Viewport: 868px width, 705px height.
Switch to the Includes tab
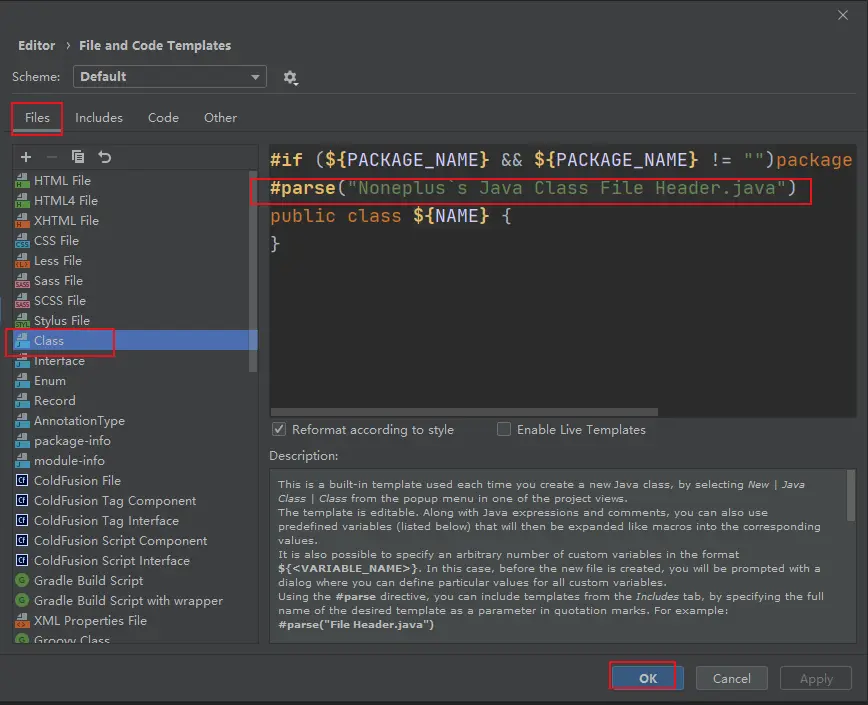click(x=99, y=118)
